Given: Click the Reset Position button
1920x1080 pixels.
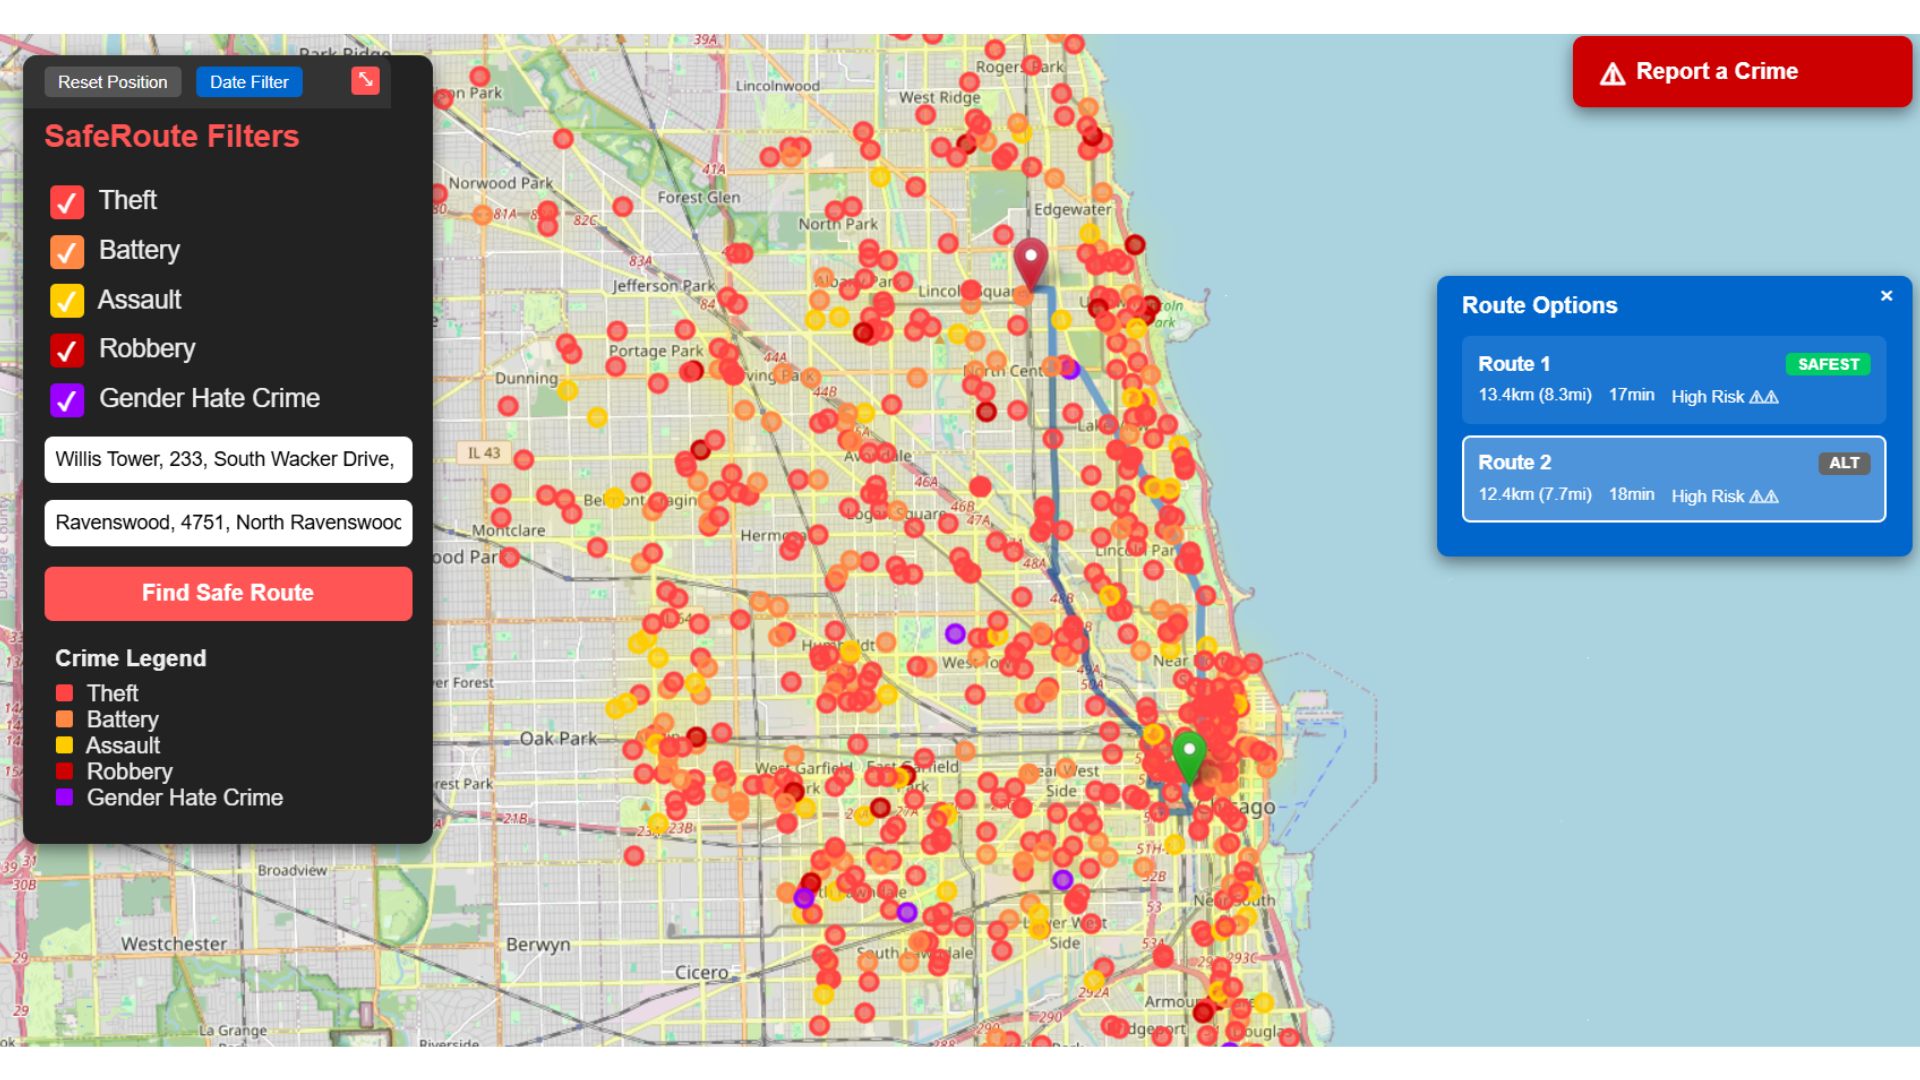Looking at the screenshot, I should coord(112,82).
